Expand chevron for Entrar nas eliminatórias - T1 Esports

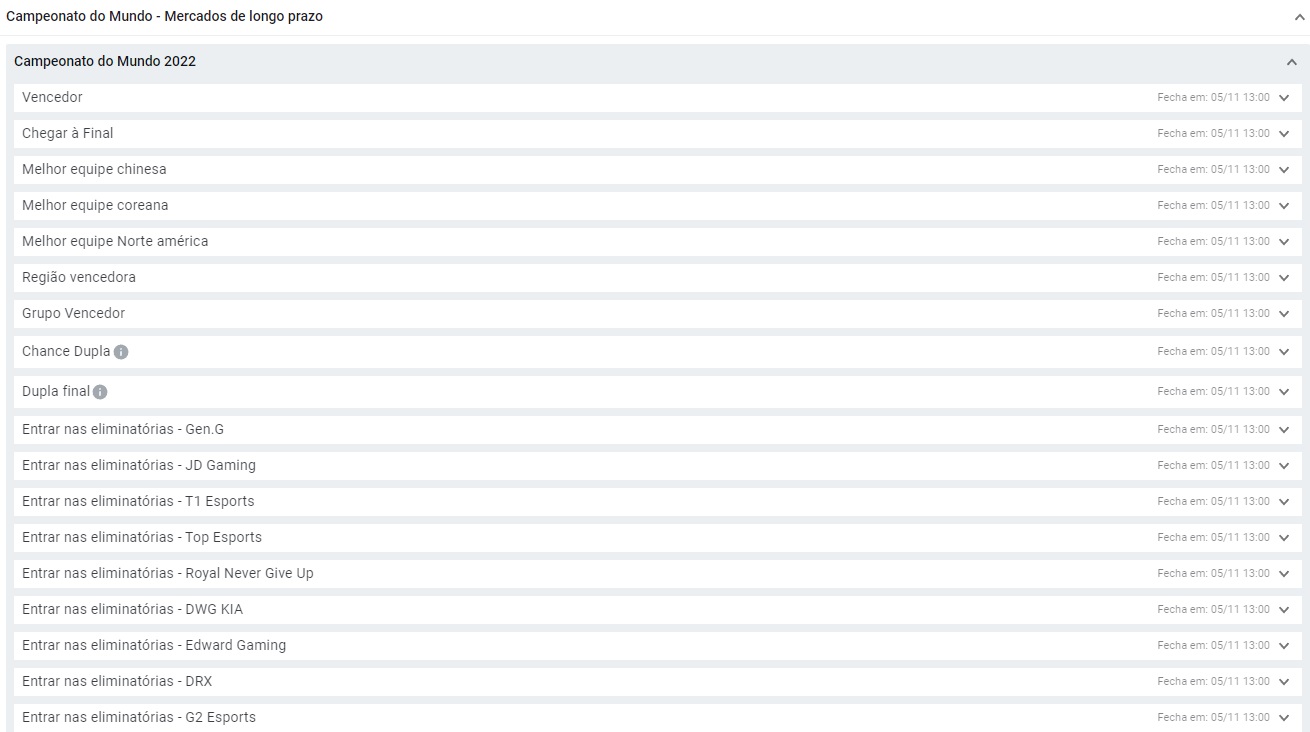[x=1284, y=502]
